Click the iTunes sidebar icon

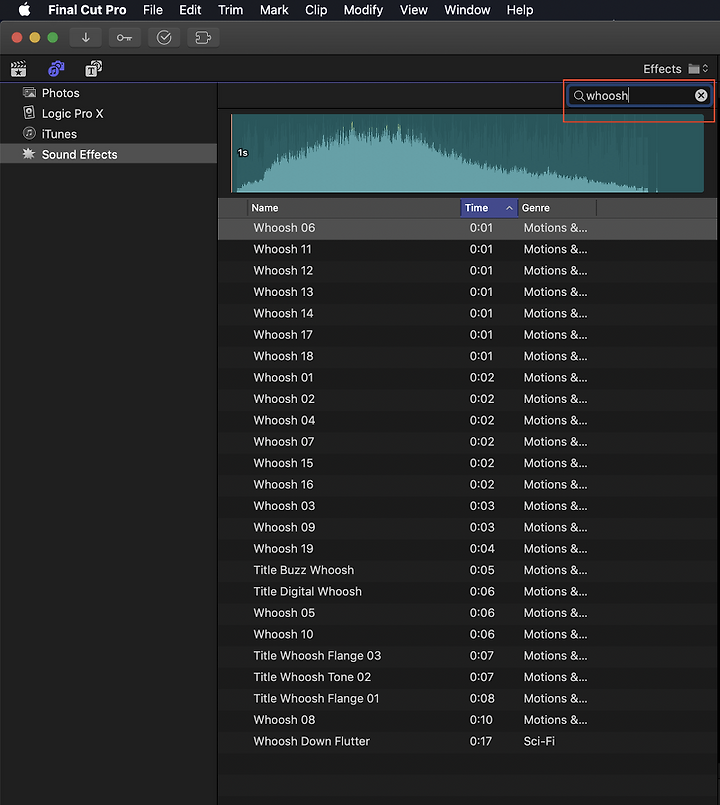pyautogui.click(x=29, y=133)
